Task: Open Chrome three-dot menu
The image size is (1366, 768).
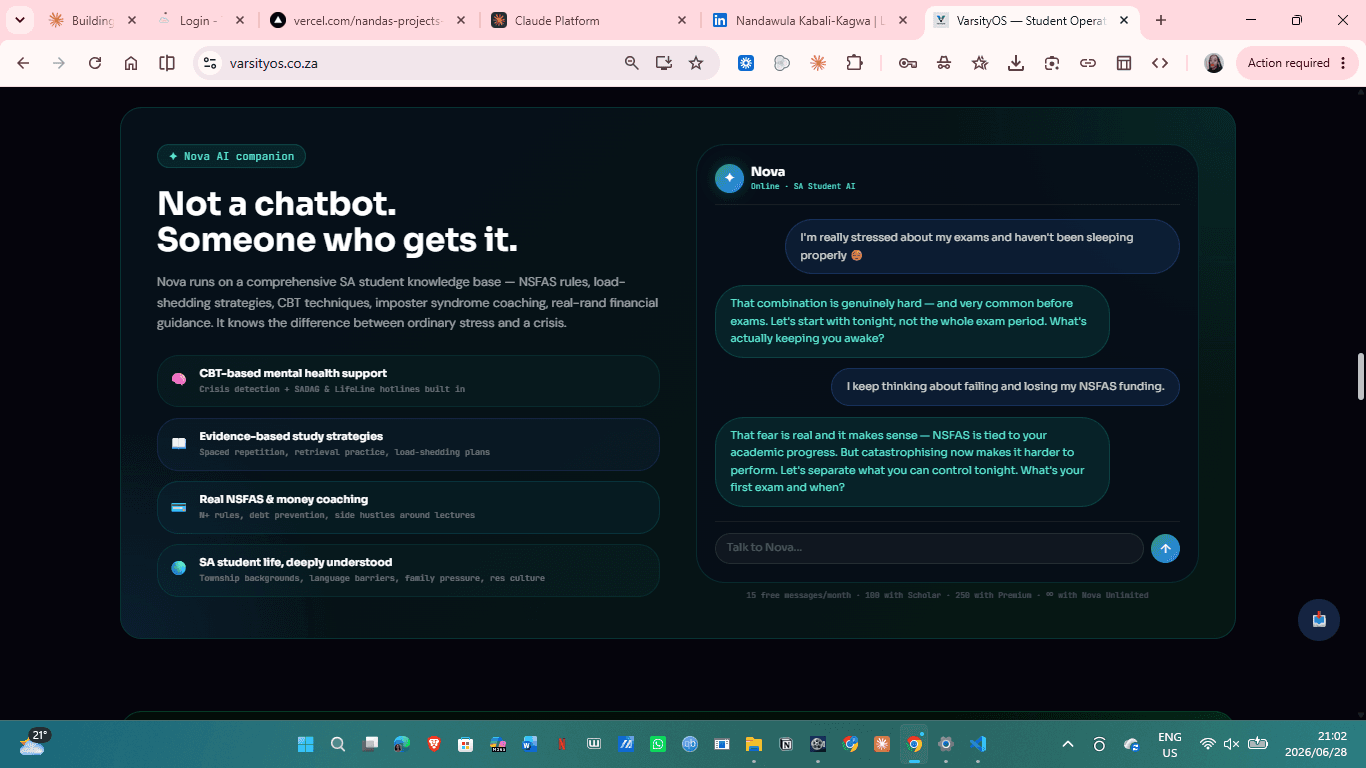Action: (x=1343, y=63)
